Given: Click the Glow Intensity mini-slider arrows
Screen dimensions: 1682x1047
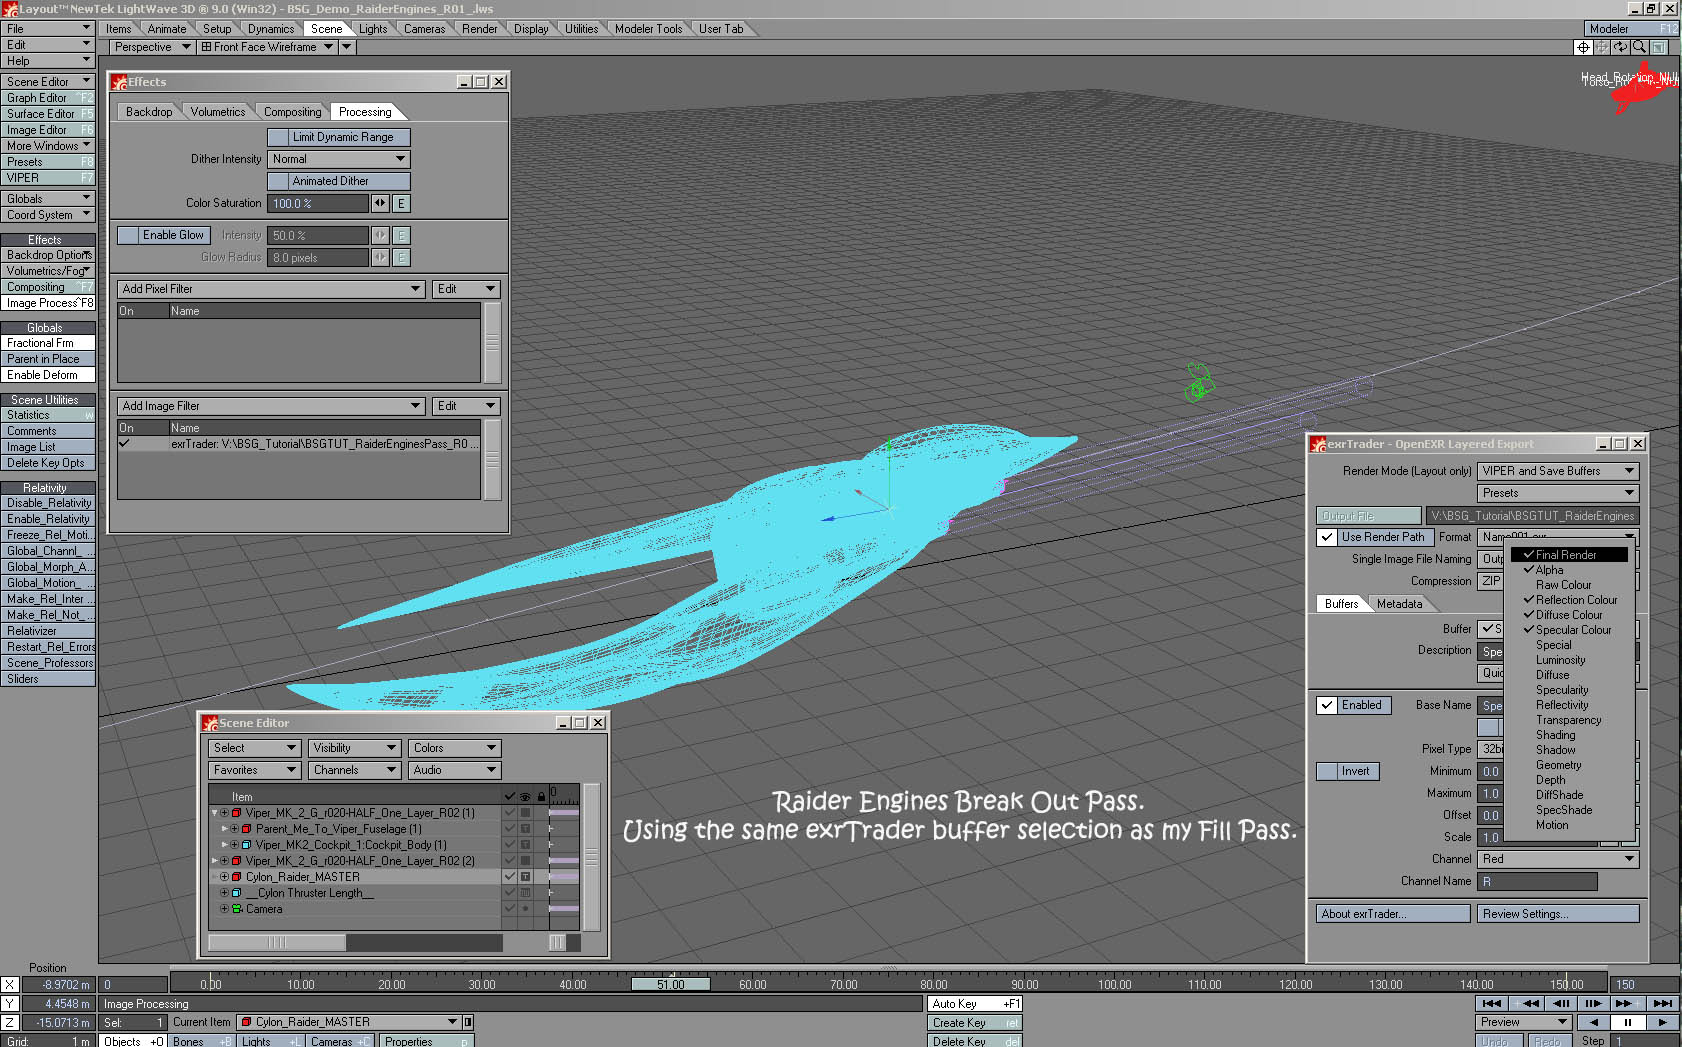Looking at the screenshot, I should pyautogui.click(x=380, y=235).
